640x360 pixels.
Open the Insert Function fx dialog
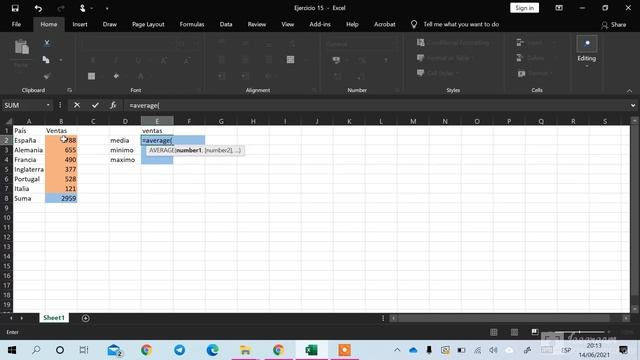tap(113, 105)
